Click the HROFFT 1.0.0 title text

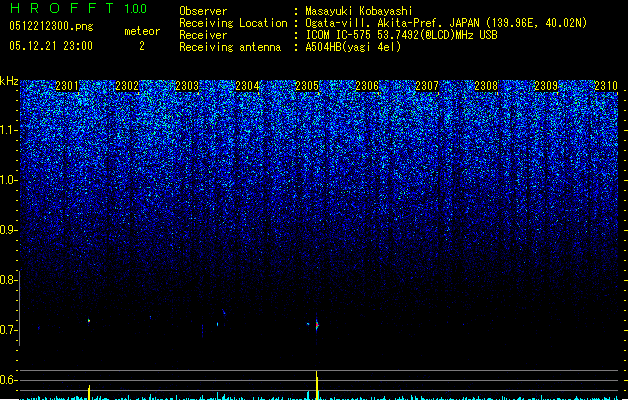[x=79, y=8]
